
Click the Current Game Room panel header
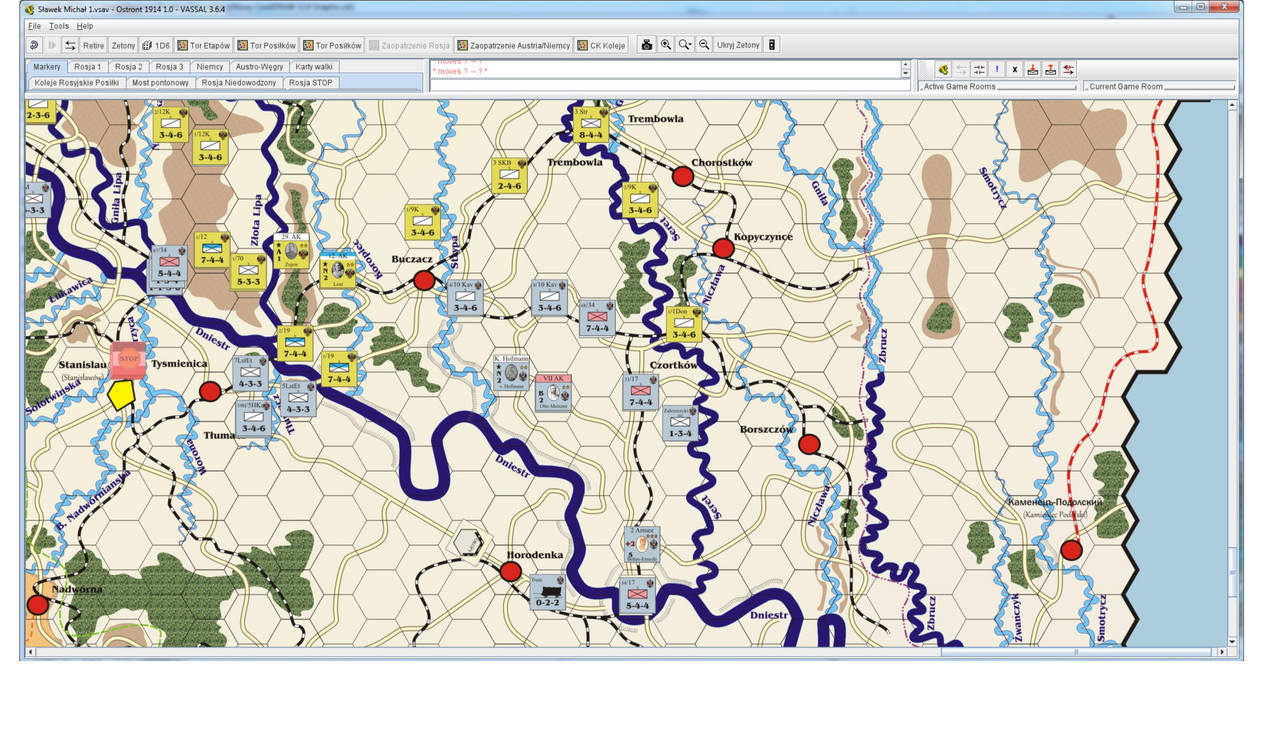point(1159,87)
